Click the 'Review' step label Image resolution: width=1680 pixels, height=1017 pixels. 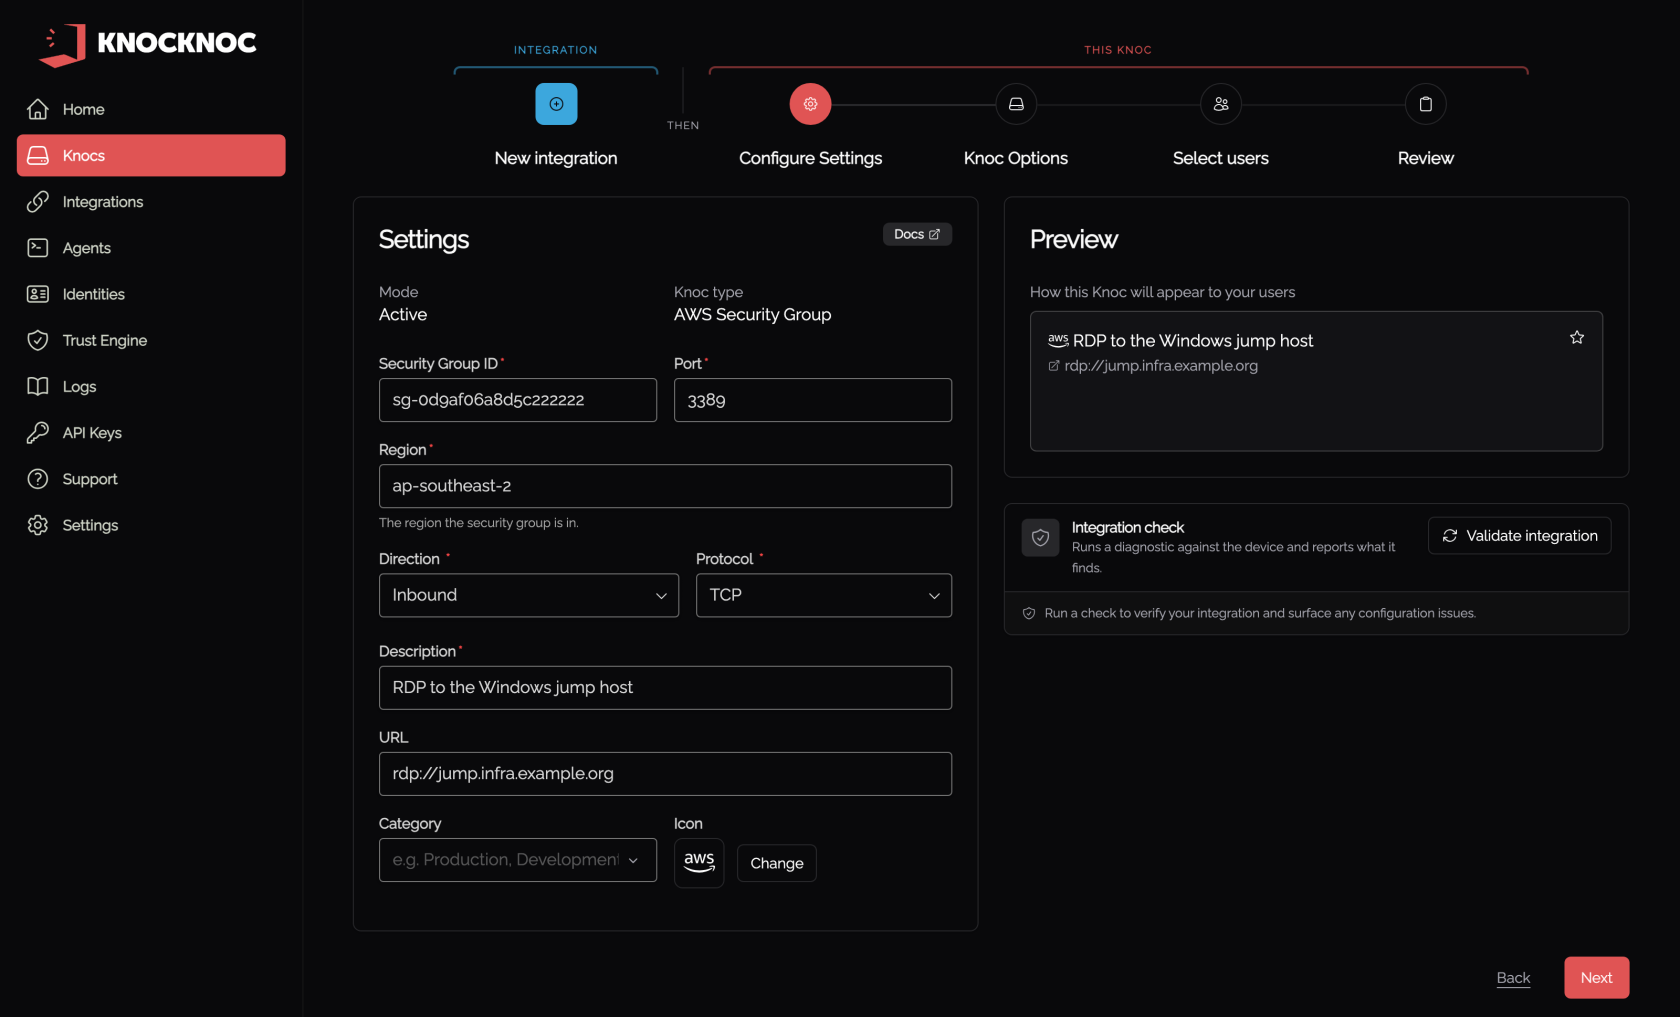coord(1426,158)
